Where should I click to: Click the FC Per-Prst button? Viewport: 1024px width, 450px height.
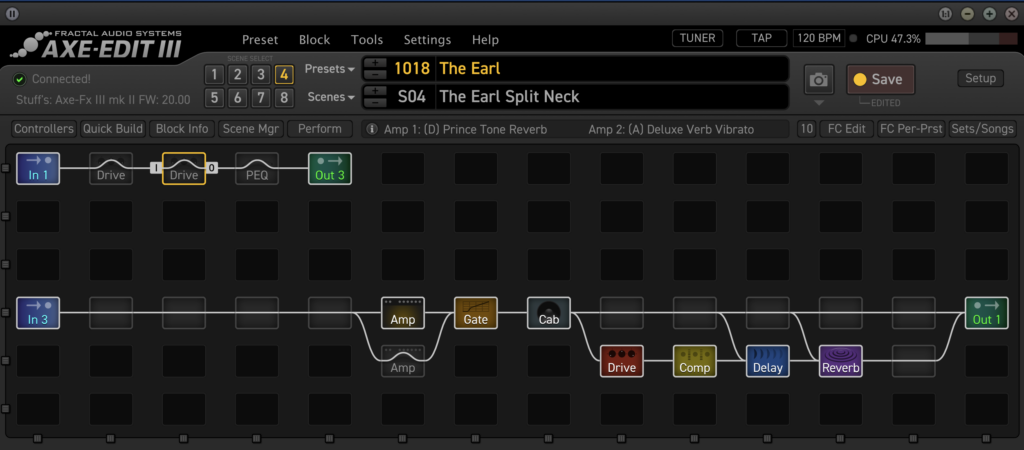(911, 129)
